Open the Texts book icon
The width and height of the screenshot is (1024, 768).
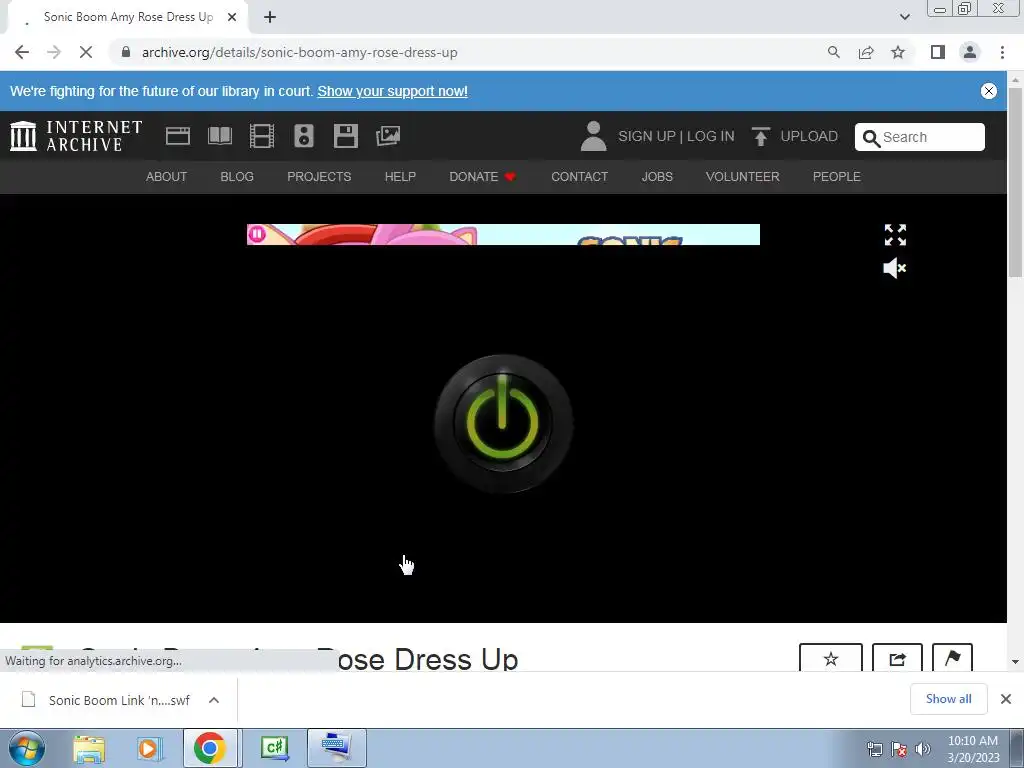(219, 136)
